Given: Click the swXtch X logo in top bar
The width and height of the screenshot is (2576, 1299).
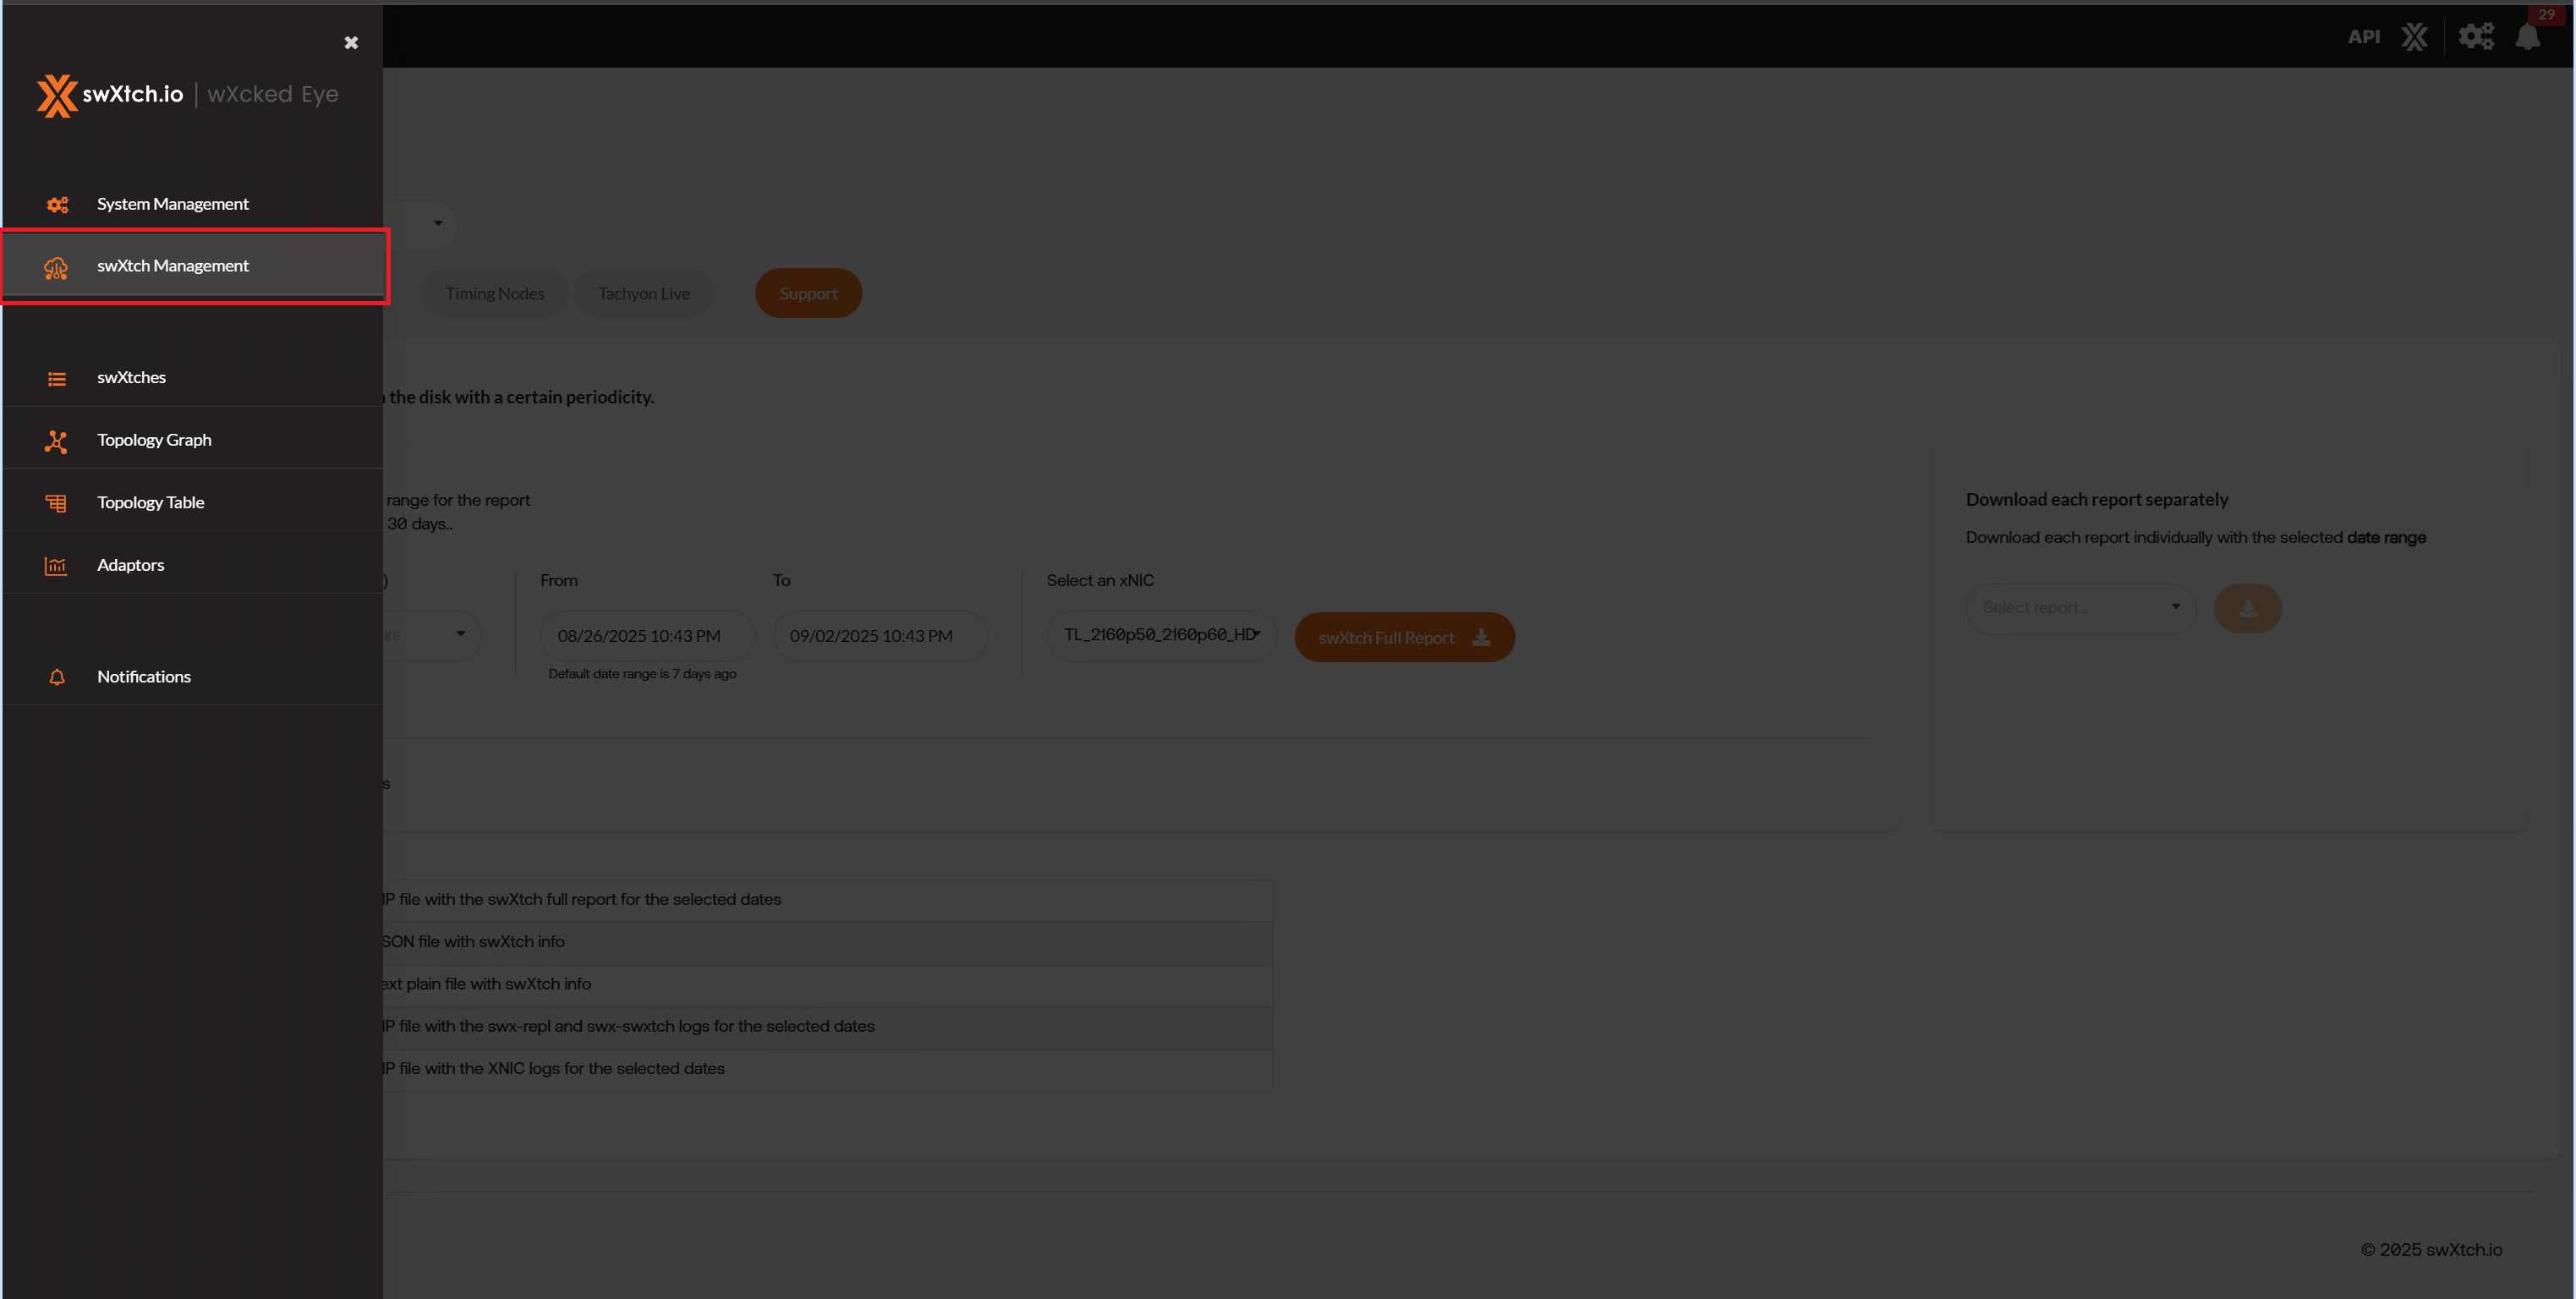Looking at the screenshot, I should point(2414,37).
